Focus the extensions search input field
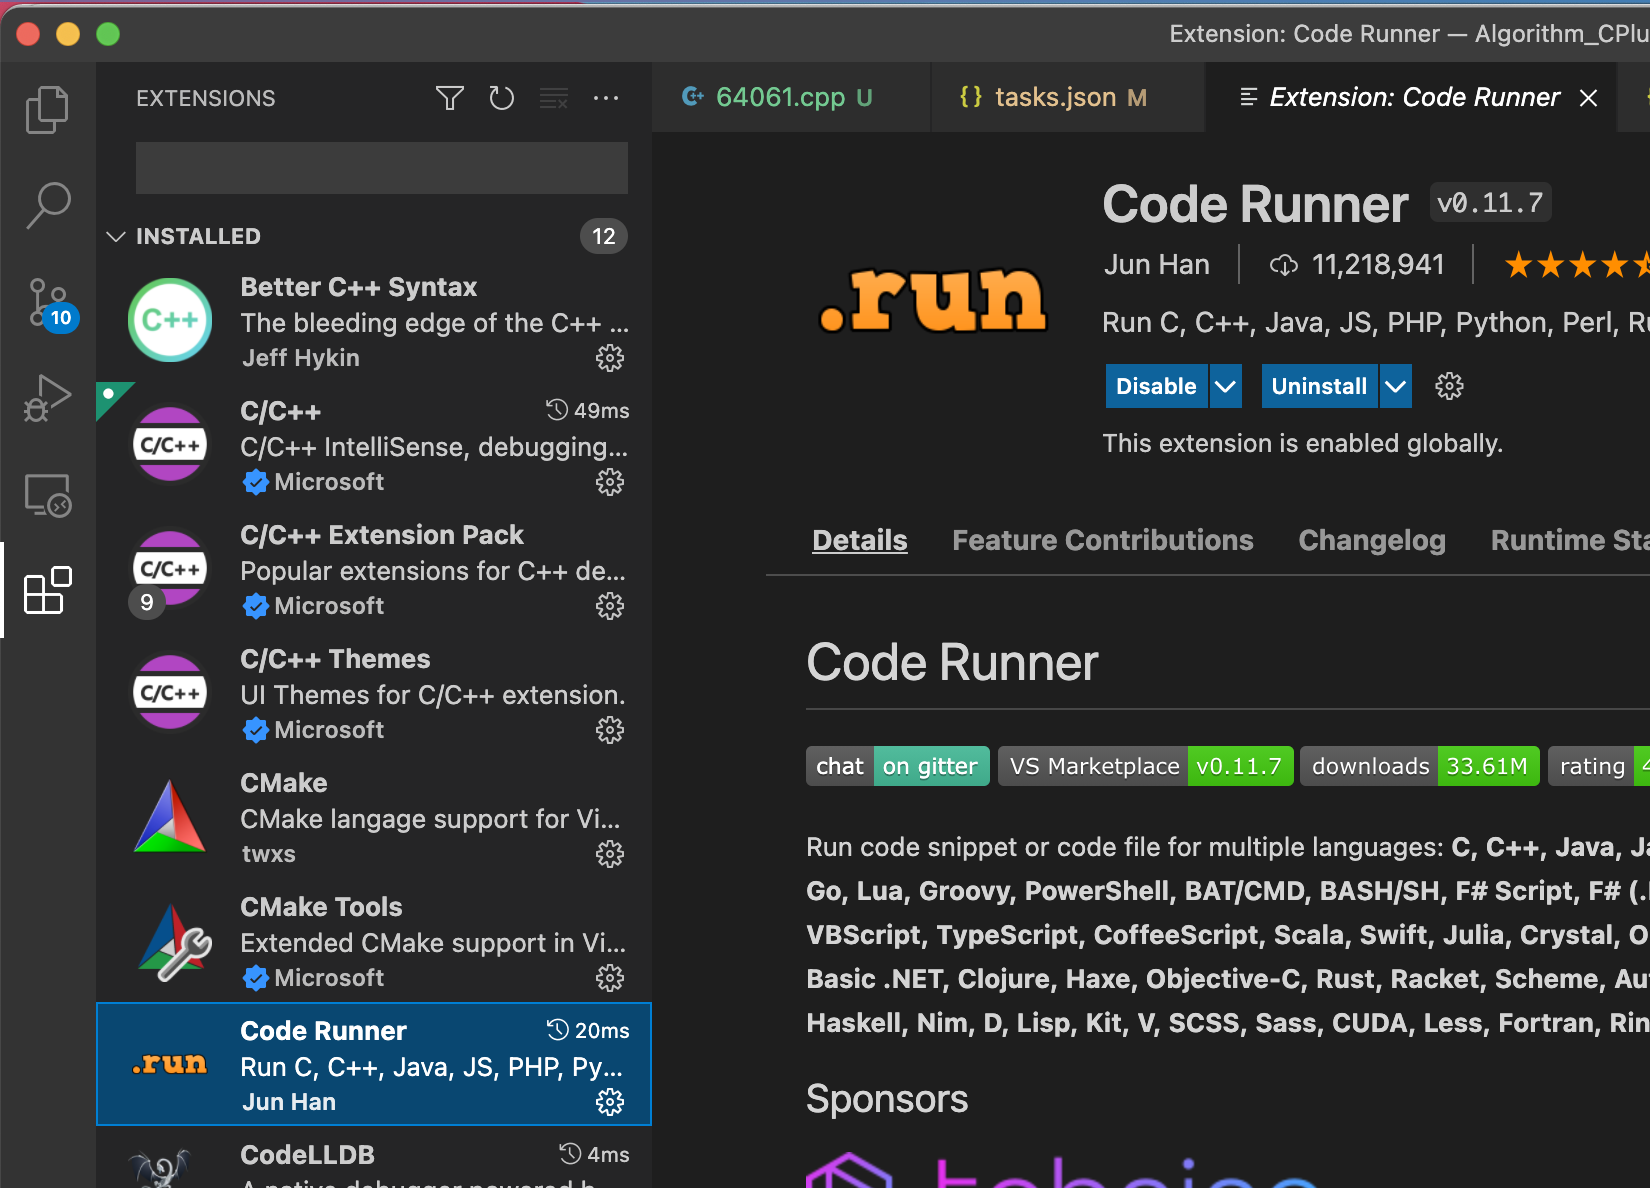The width and height of the screenshot is (1650, 1188). pos(382,168)
